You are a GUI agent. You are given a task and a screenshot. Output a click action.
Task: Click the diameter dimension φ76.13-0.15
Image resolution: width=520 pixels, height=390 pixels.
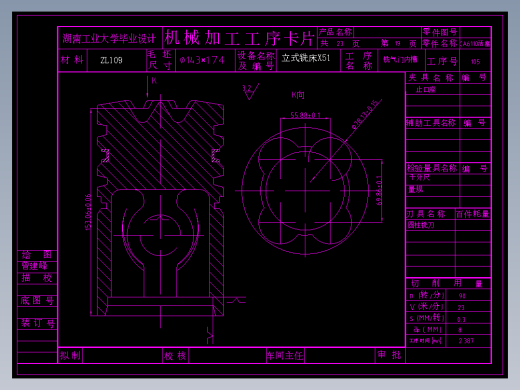click(364, 114)
